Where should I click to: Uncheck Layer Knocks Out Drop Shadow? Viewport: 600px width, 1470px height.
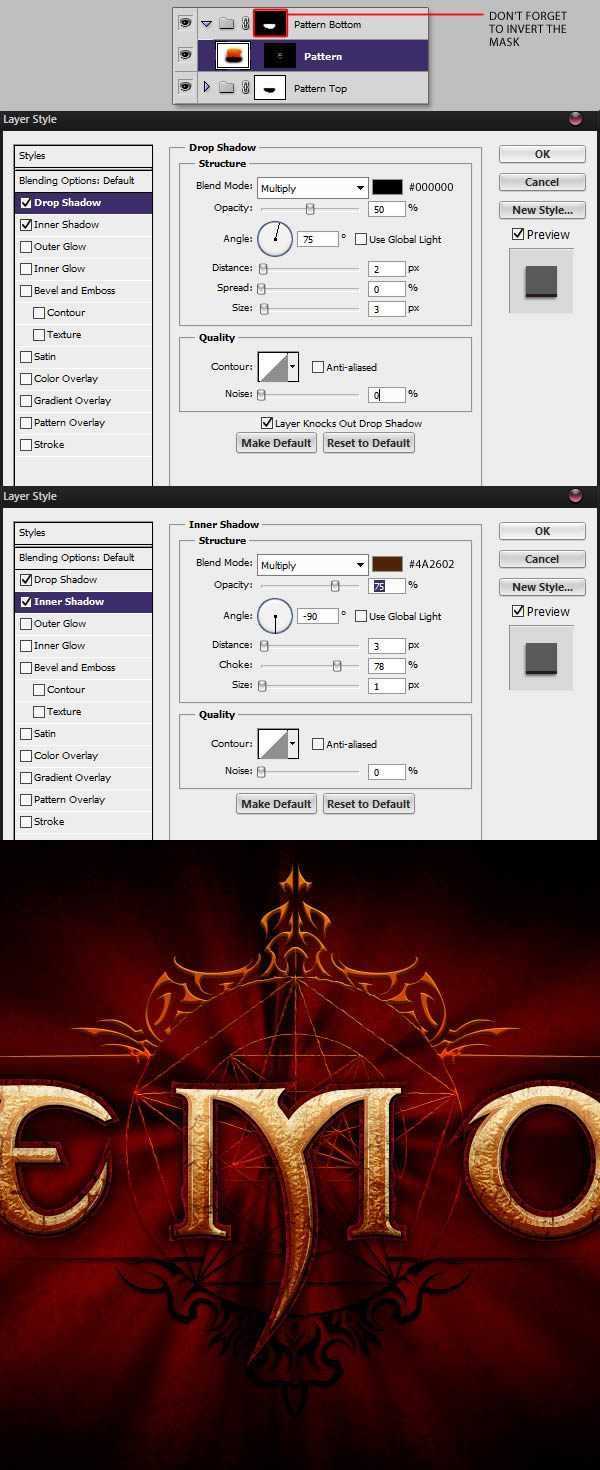coord(267,423)
